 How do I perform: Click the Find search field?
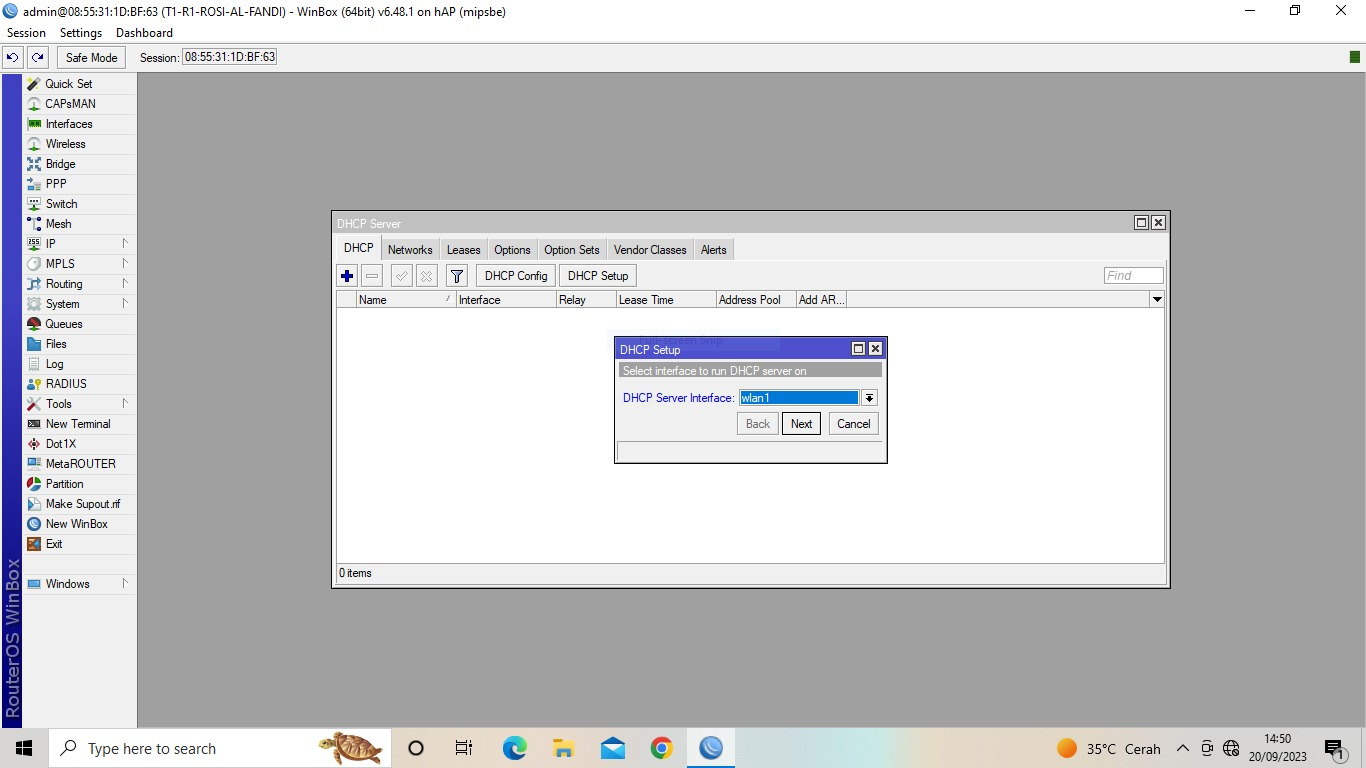[1134, 276]
